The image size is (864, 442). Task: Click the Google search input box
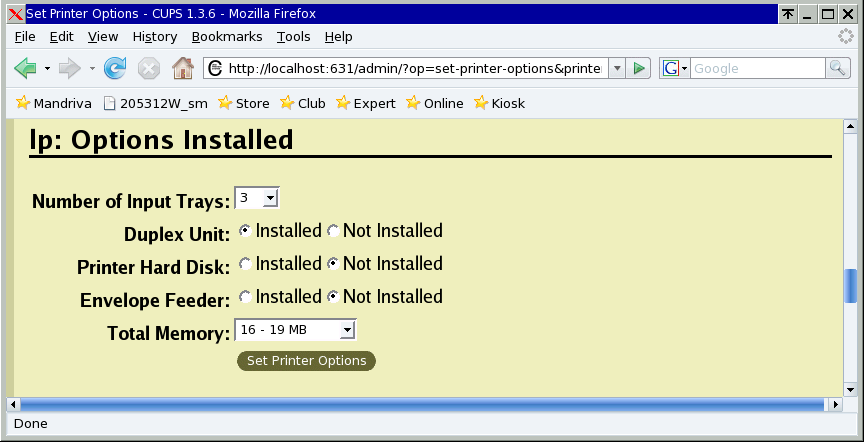[x=758, y=68]
